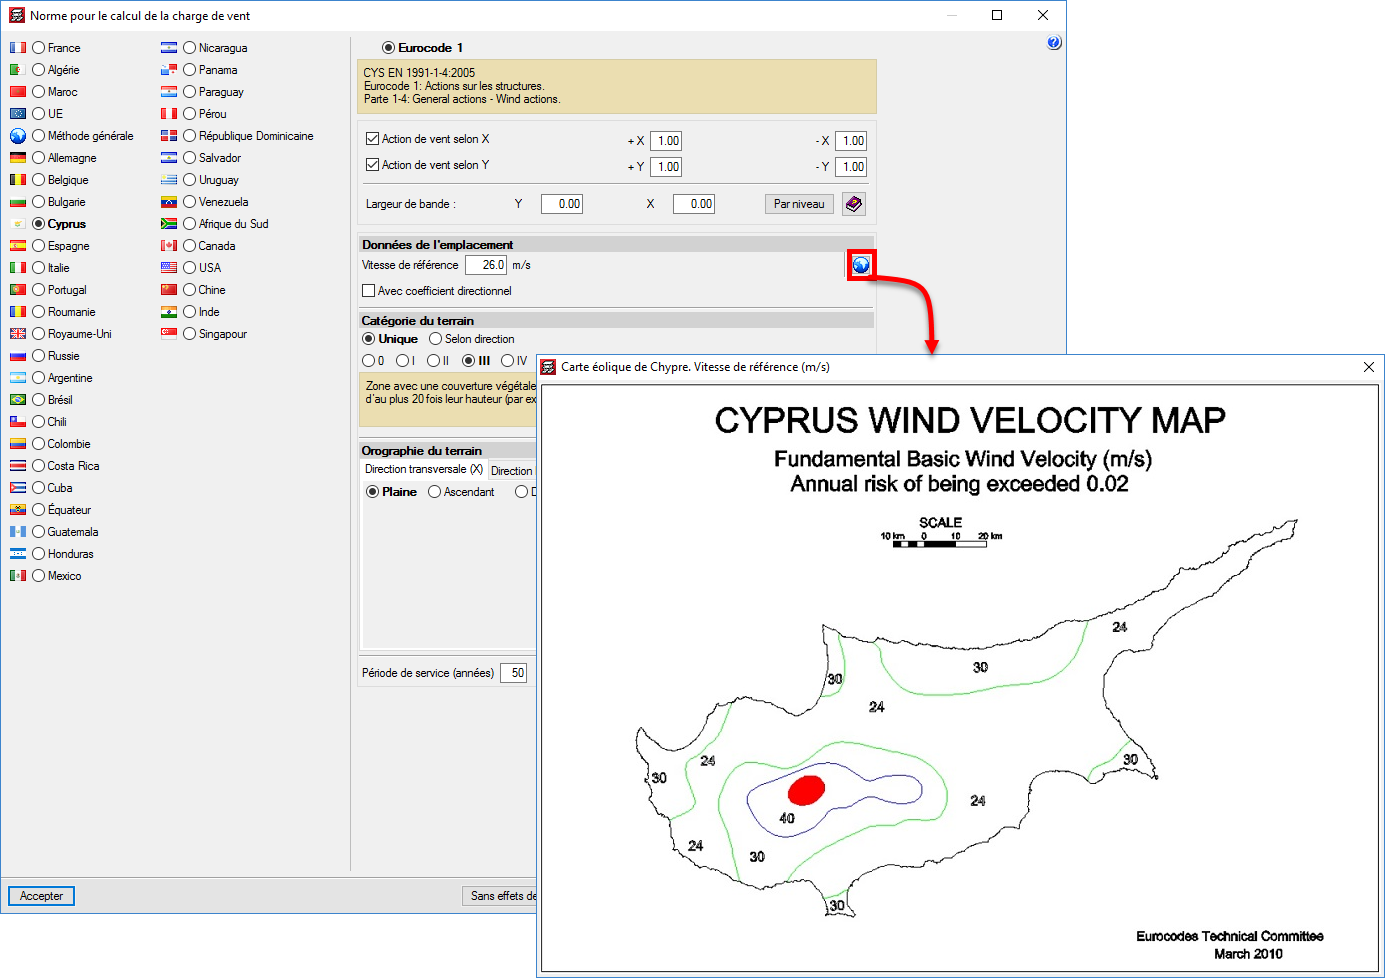The width and height of the screenshot is (1385, 978).
Task: Select the Honduras radio button
Action: point(39,554)
